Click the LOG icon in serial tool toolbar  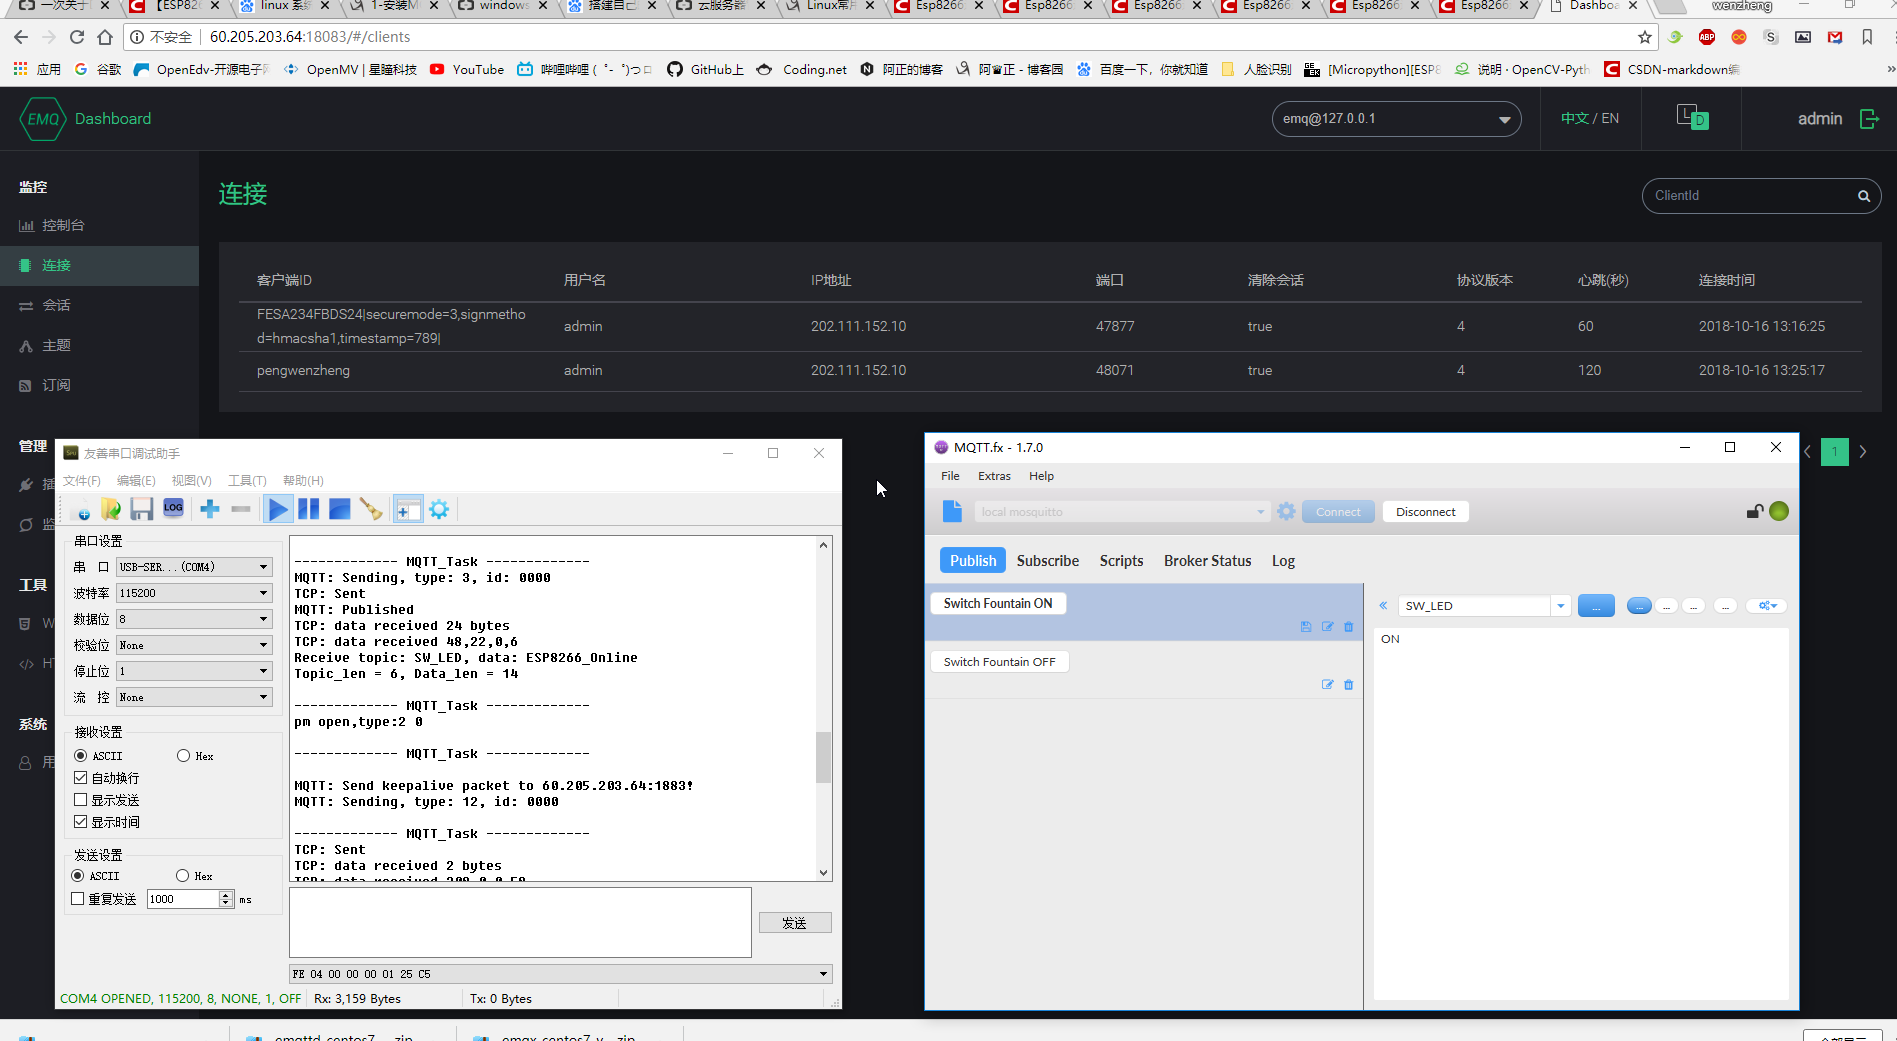(x=173, y=509)
